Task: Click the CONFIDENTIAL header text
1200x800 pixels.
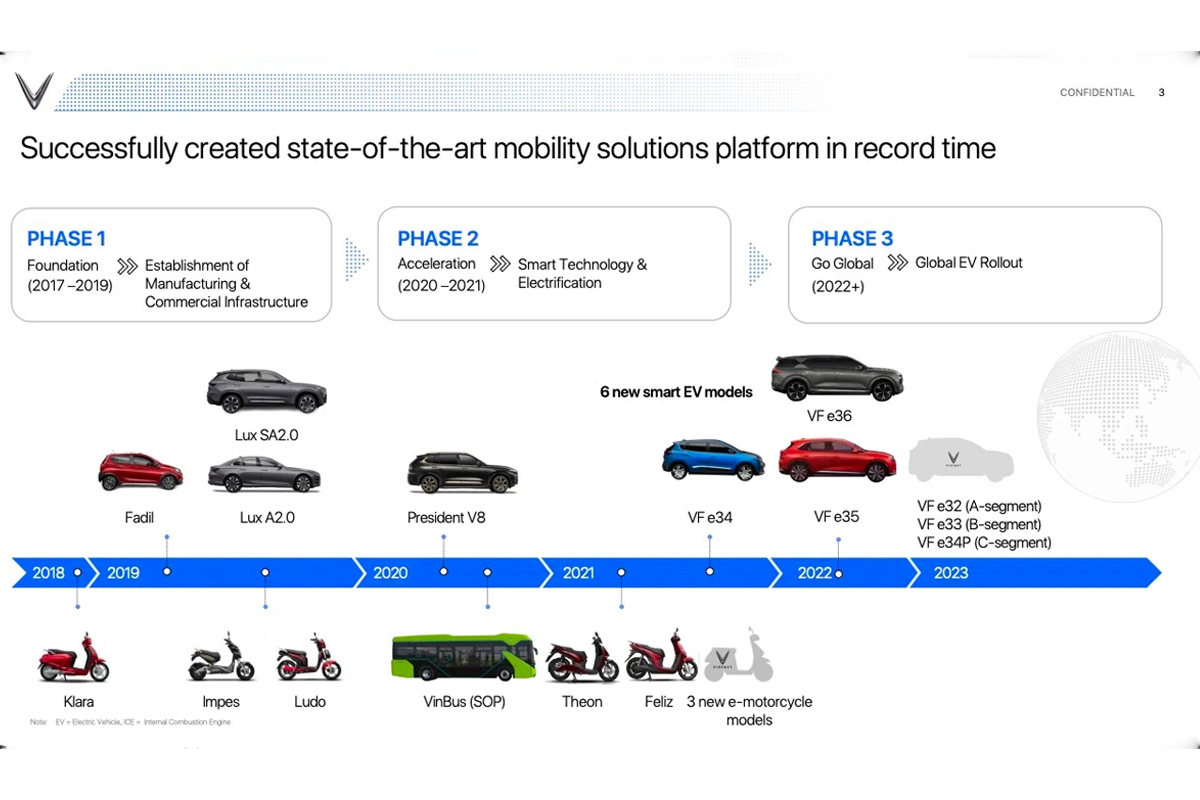Action: pos(1097,93)
